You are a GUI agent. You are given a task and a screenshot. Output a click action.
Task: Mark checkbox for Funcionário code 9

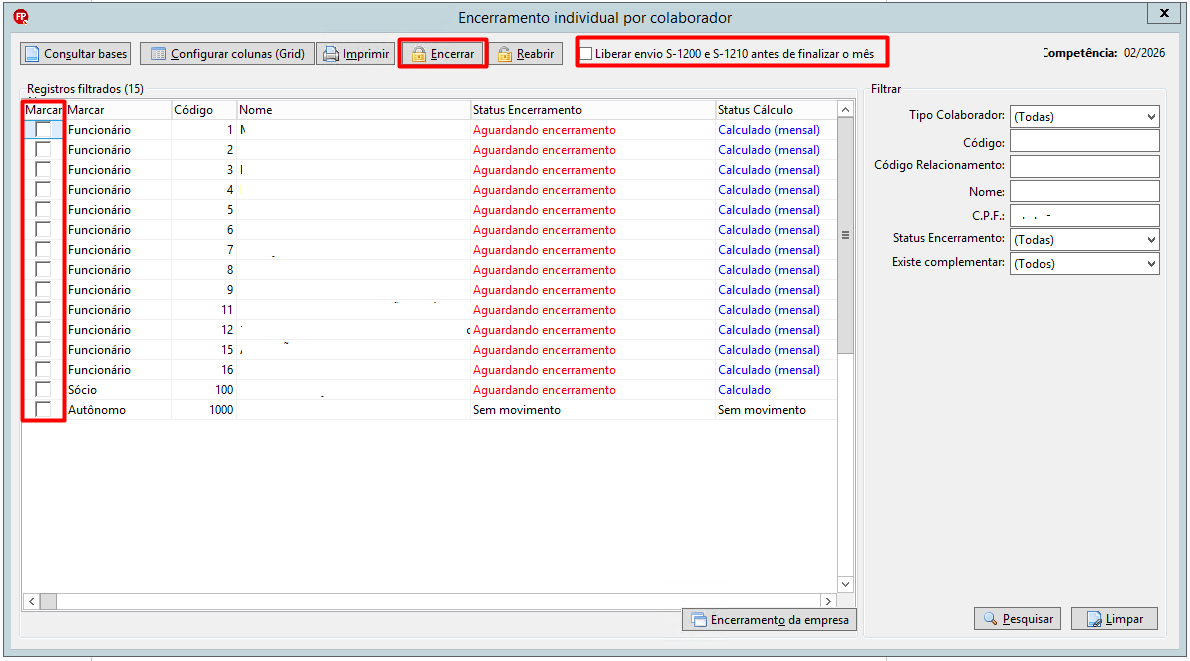(x=43, y=290)
